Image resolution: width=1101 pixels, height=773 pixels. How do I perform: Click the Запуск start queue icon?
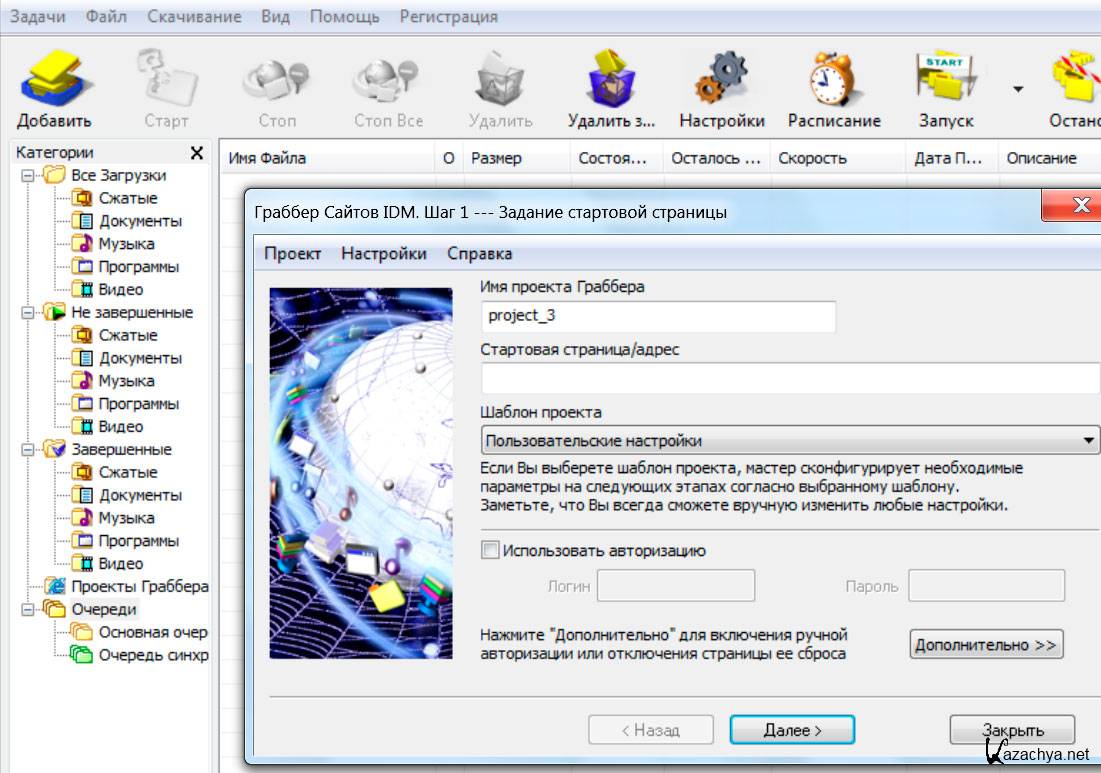click(x=945, y=90)
